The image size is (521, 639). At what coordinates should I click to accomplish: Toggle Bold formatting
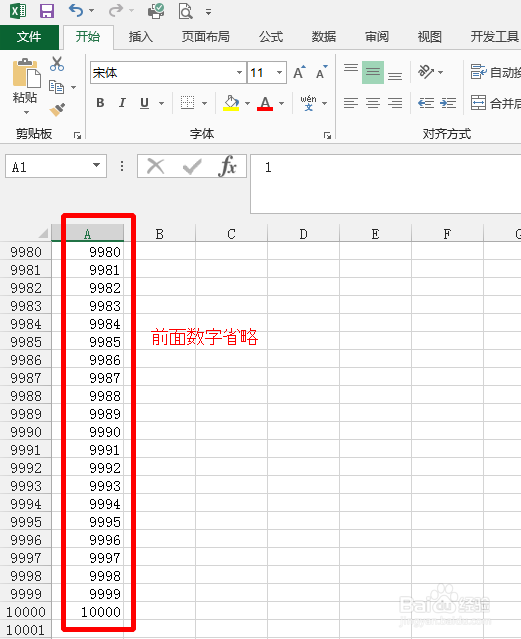click(x=100, y=103)
